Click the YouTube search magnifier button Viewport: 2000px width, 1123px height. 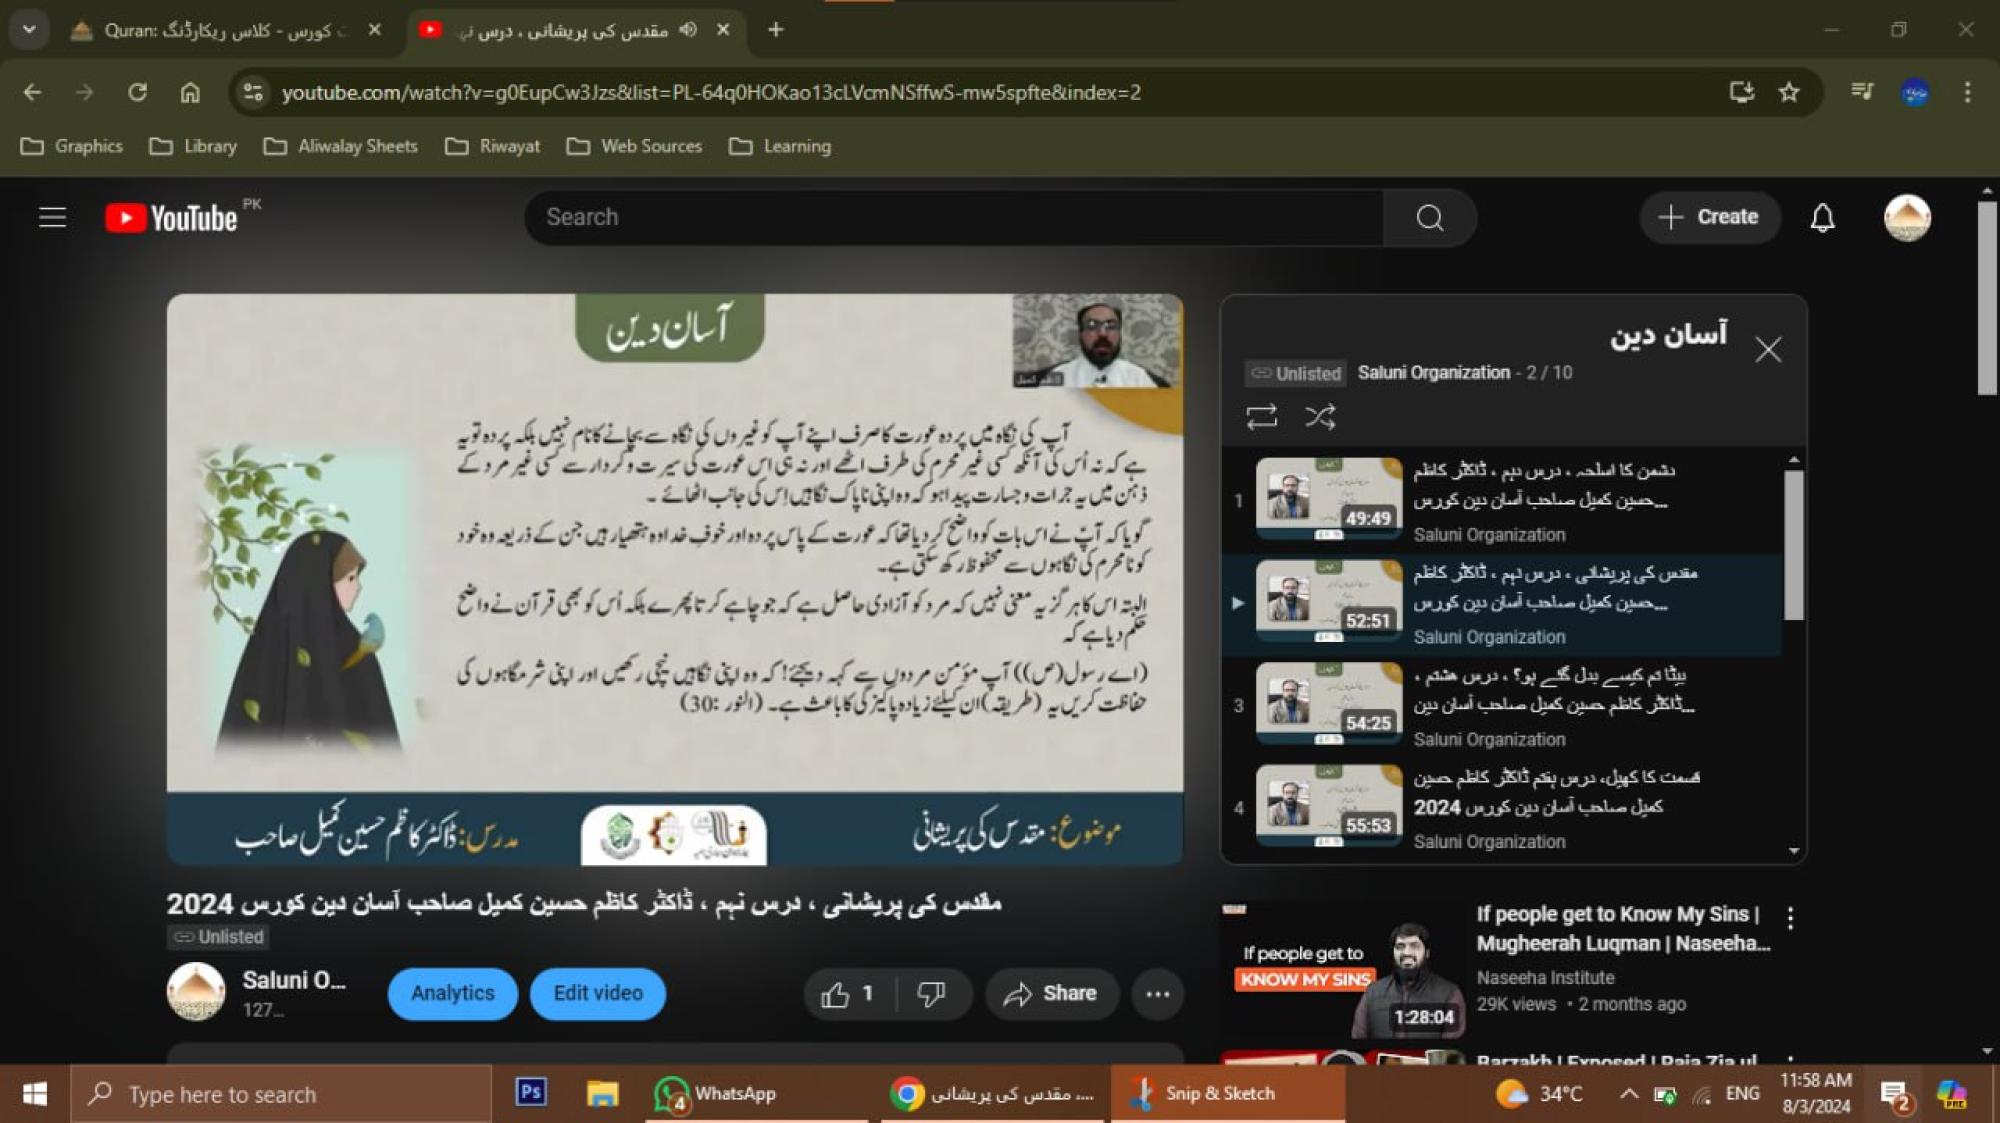click(1429, 217)
